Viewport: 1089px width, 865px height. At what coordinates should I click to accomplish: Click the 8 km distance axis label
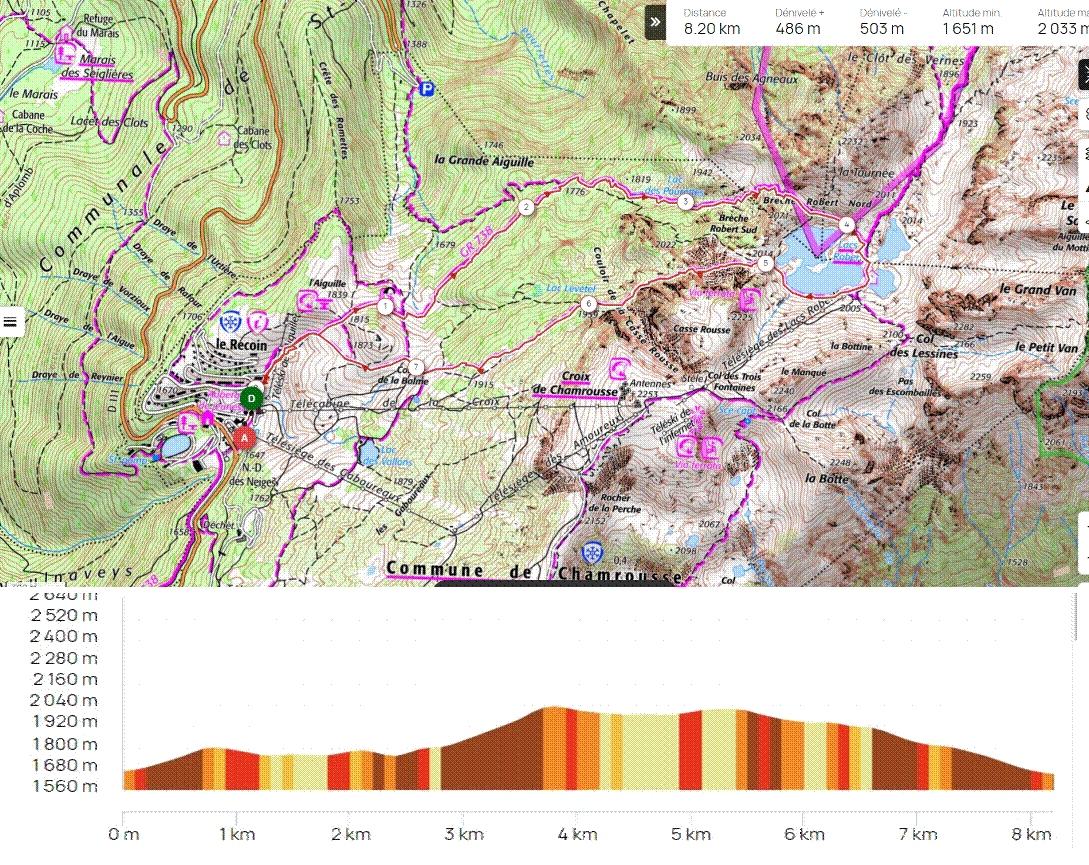pyautogui.click(x=1031, y=834)
